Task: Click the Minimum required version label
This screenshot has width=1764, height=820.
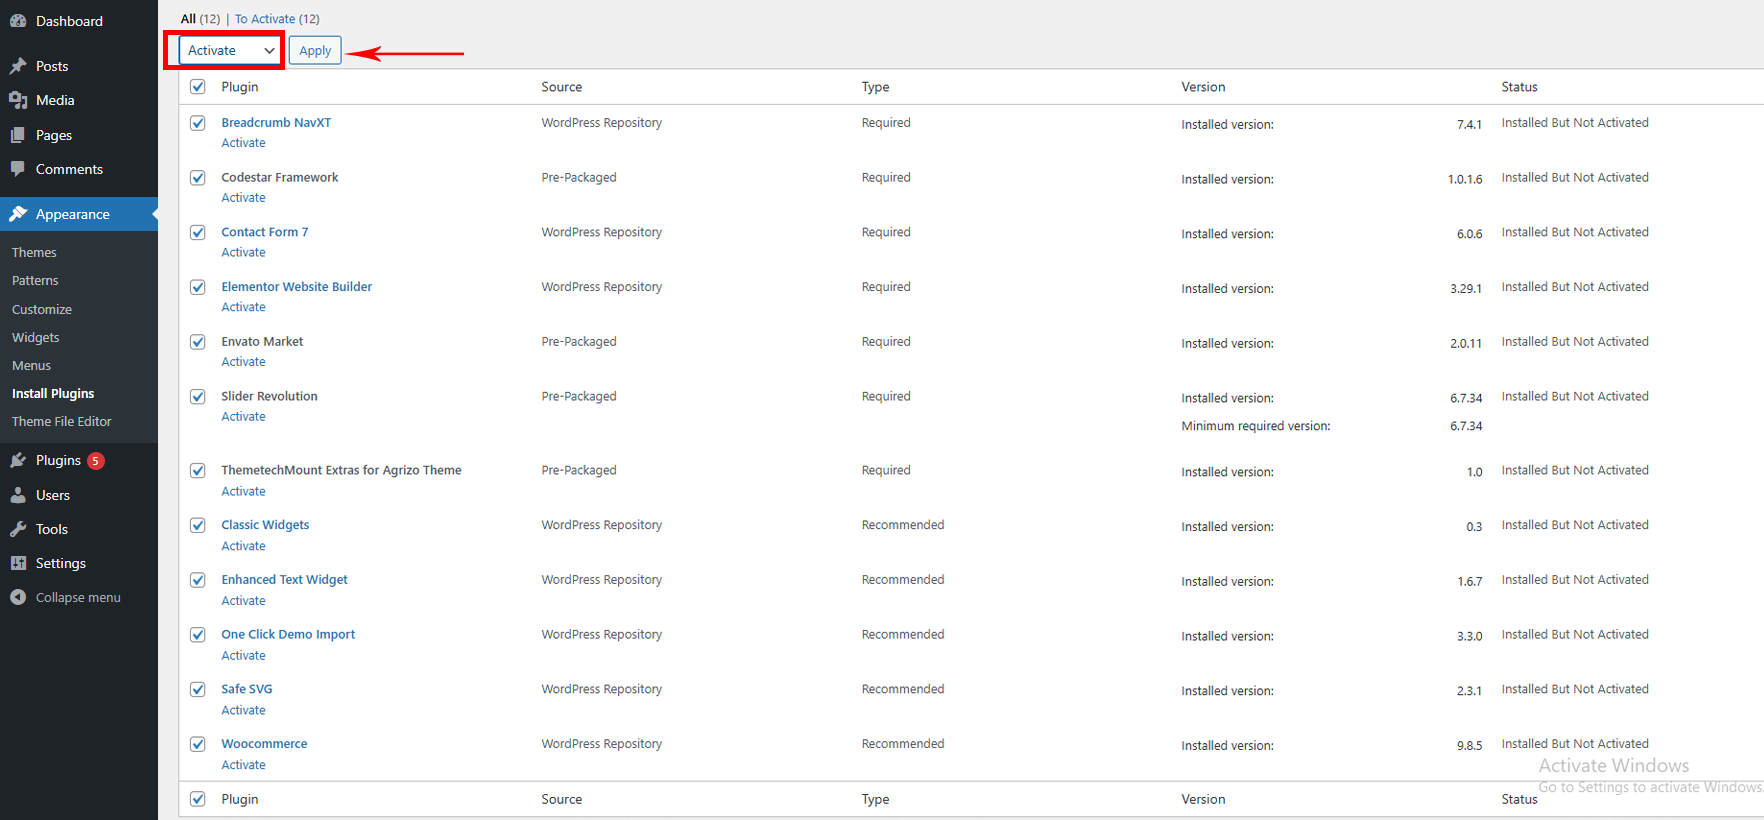Action: coord(1256,426)
